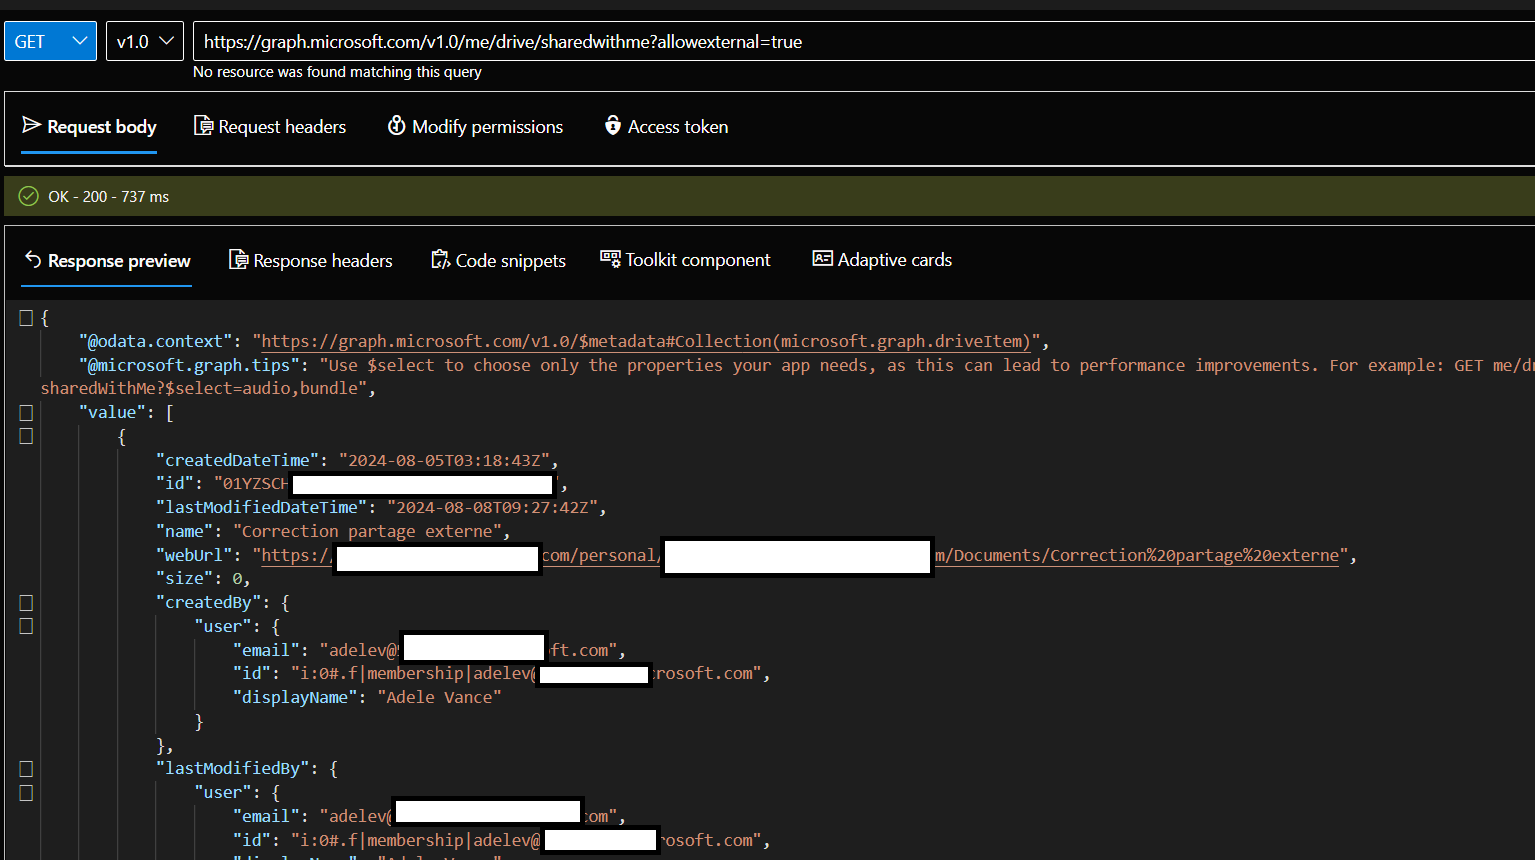Click the Toolkit component icon

(x=610, y=258)
